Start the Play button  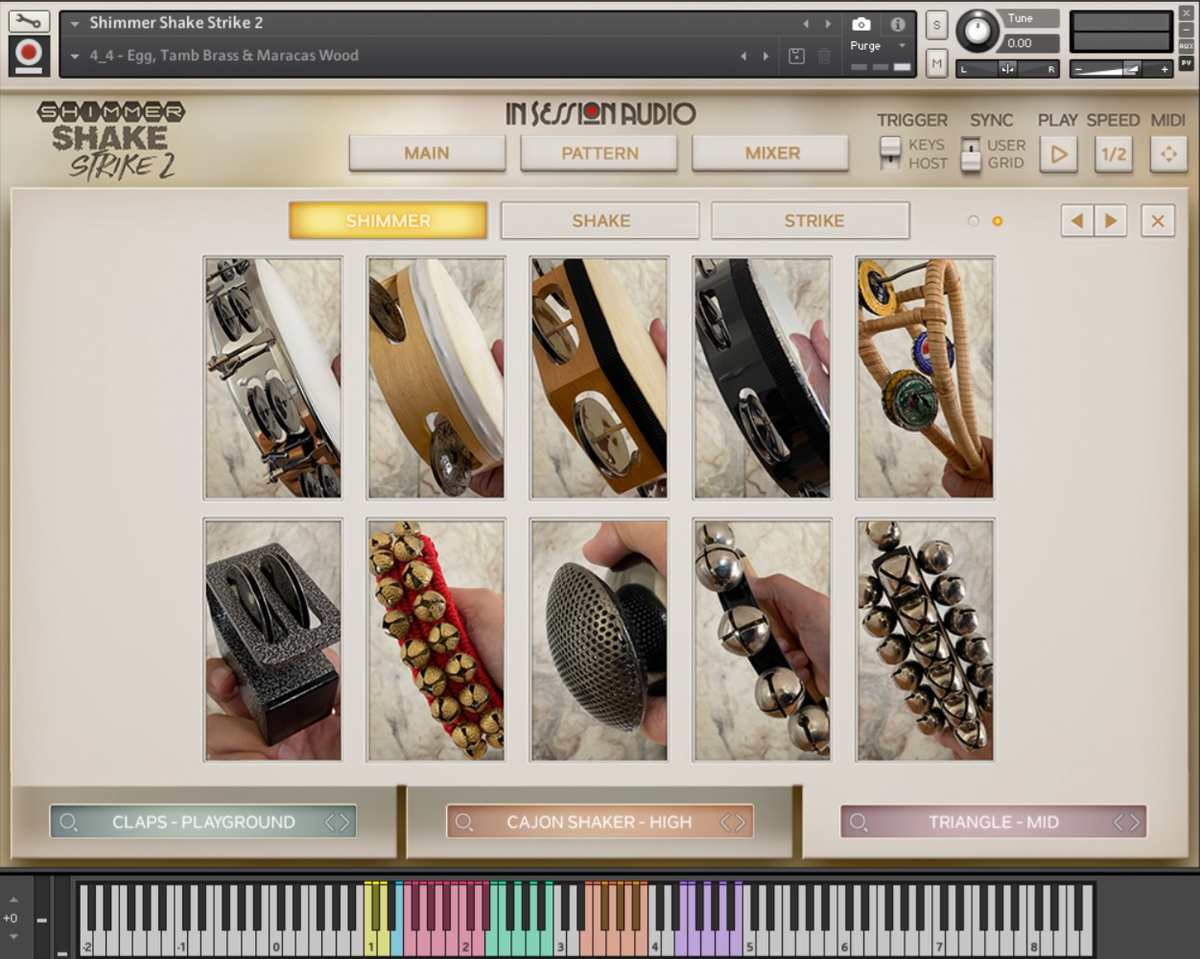(1058, 154)
